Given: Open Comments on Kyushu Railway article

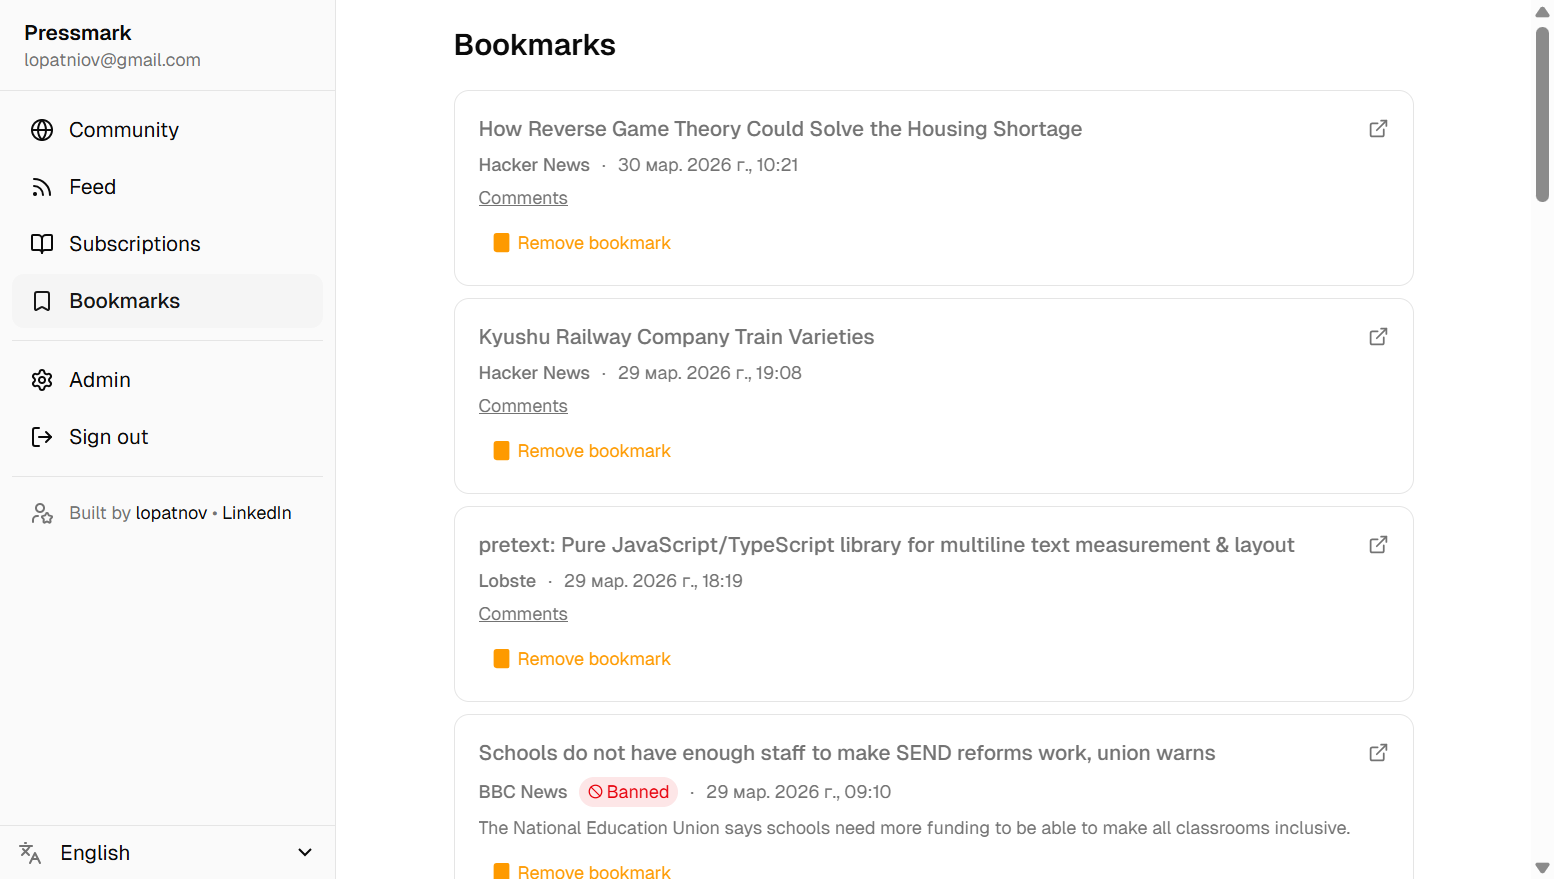Looking at the screenshot, I should point(522,405).
